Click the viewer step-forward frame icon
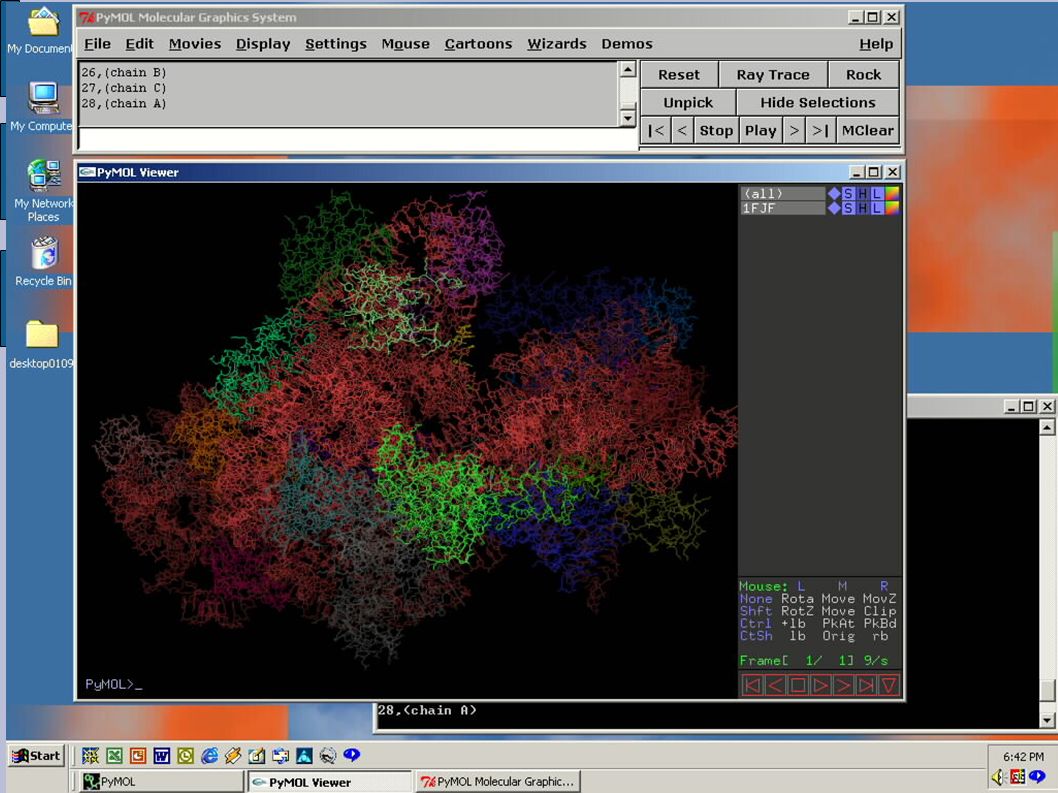1058x793 pixels. (843, 686)
